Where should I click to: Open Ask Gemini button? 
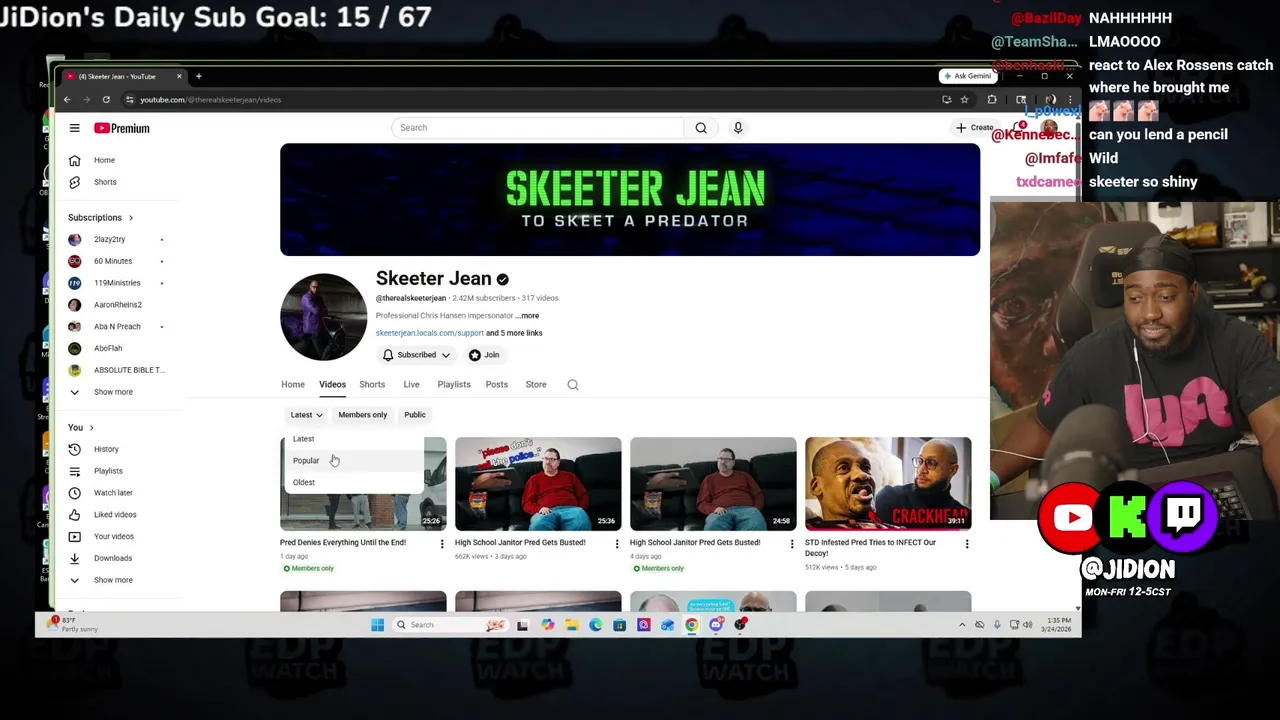click(x=967, y=76)
